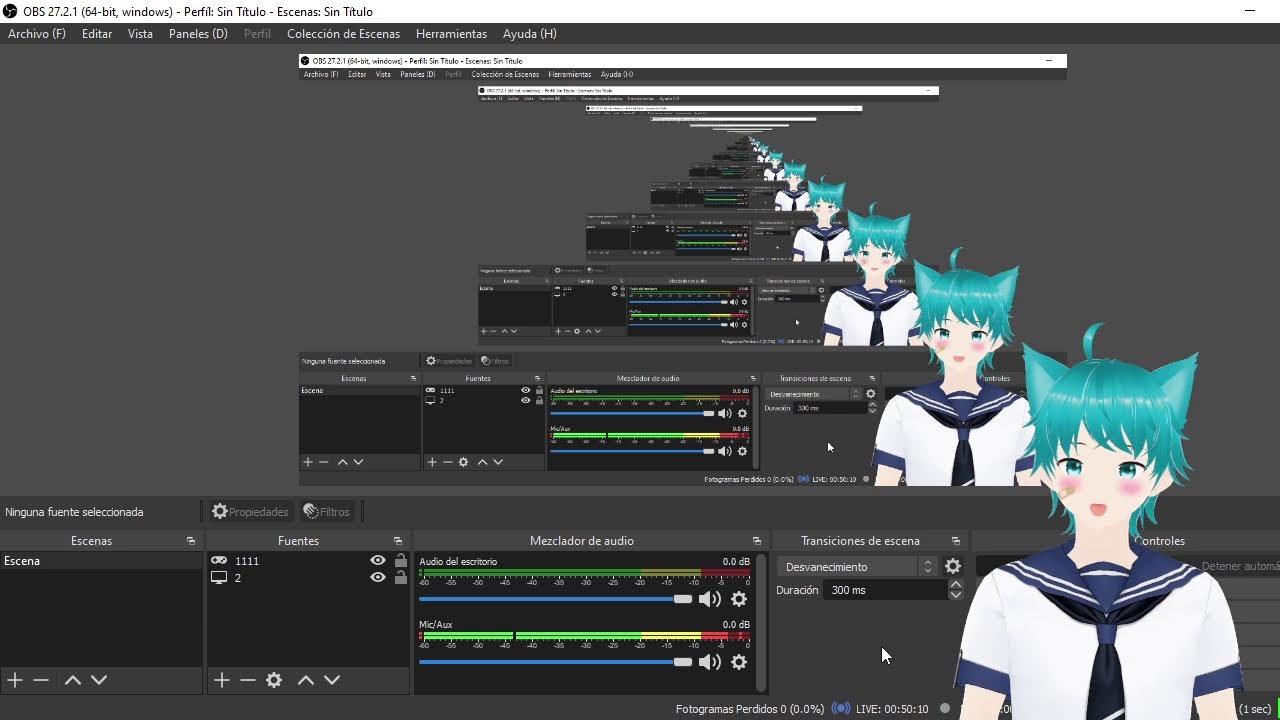Increase Duración with up stepper

pyautogui.click(x=956, y=585)
